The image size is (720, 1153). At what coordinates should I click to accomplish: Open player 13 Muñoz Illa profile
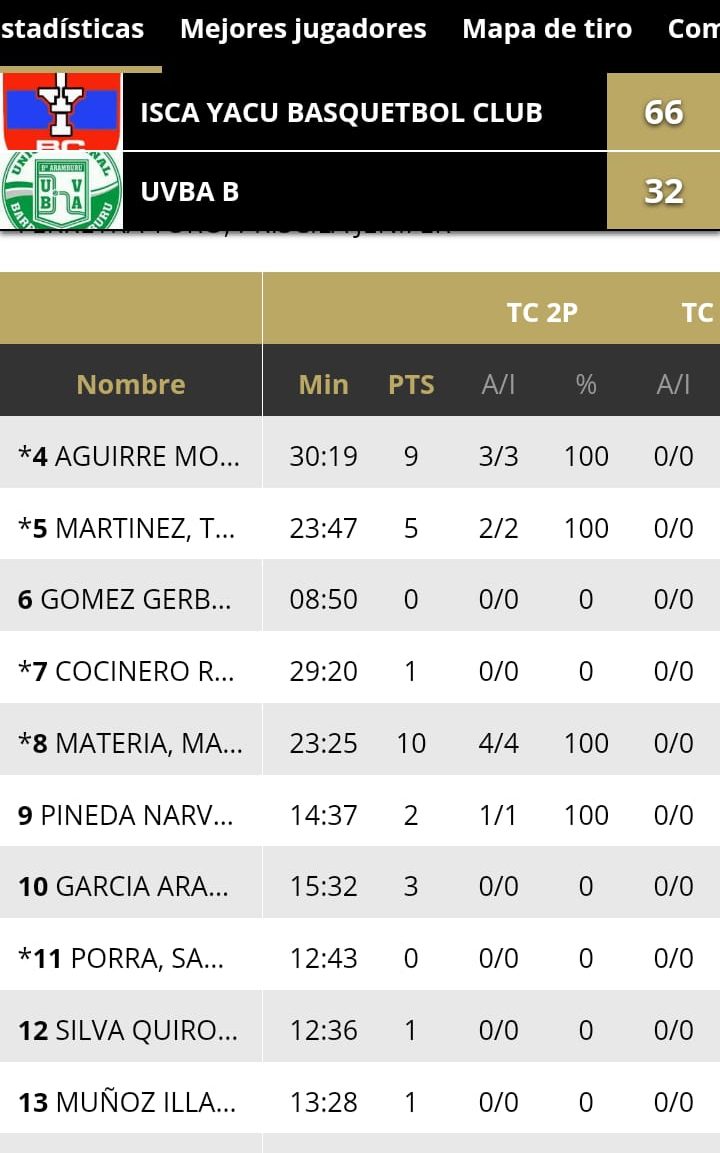pos(128,1102)
